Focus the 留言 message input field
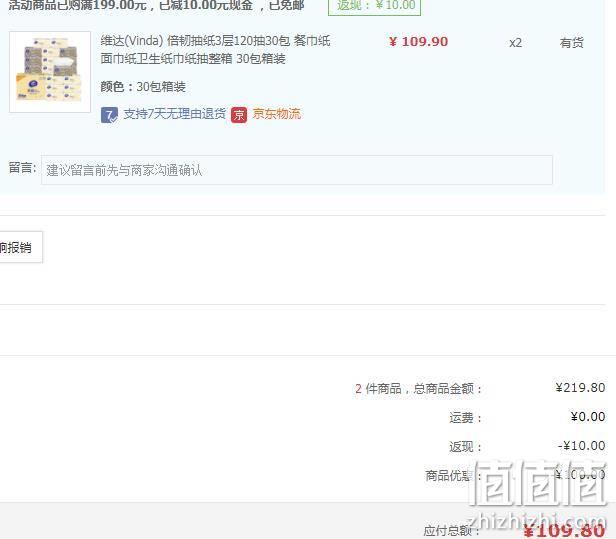The height and width of the screenshot is (539, 616). (297, 170)
